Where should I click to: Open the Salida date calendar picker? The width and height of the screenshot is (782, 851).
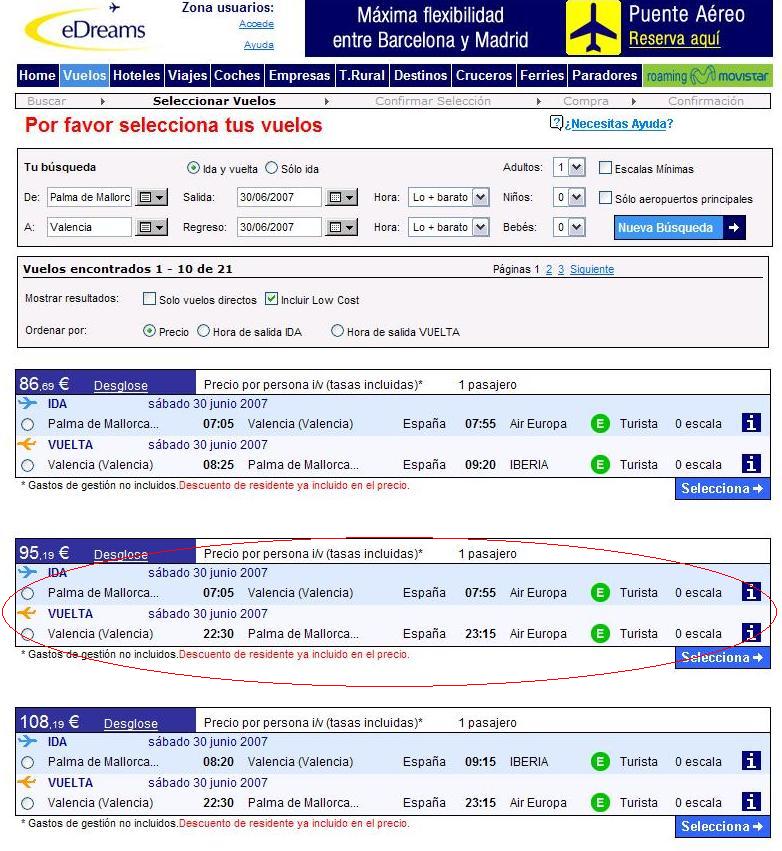pos(341,197)
